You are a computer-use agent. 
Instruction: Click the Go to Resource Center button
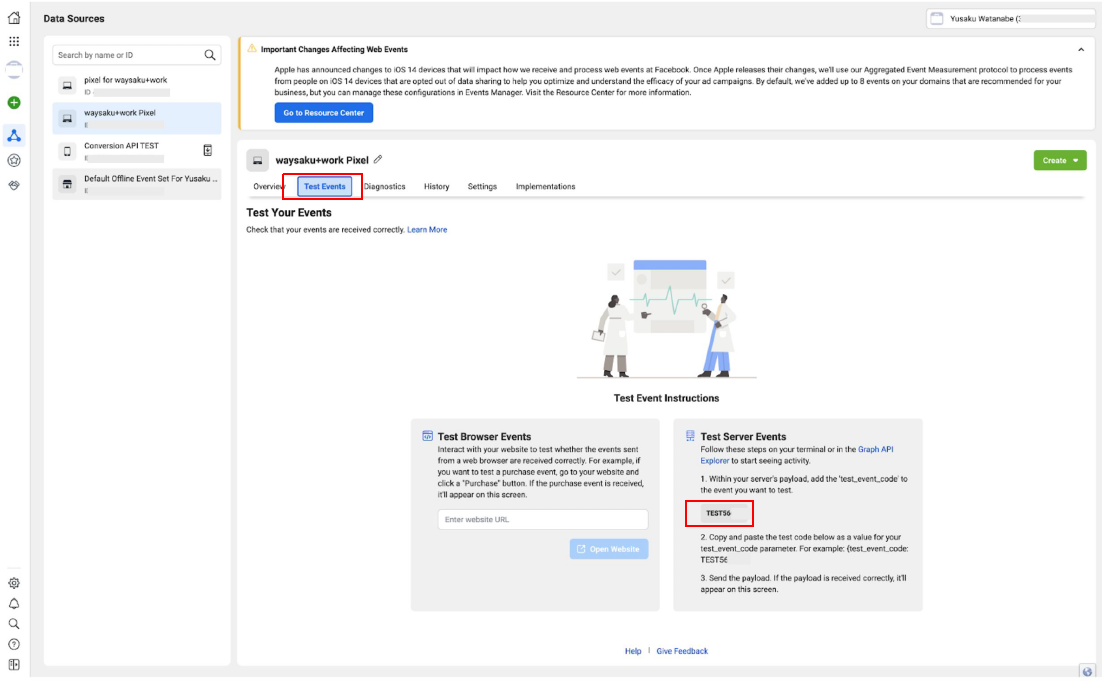click(324, 113)
